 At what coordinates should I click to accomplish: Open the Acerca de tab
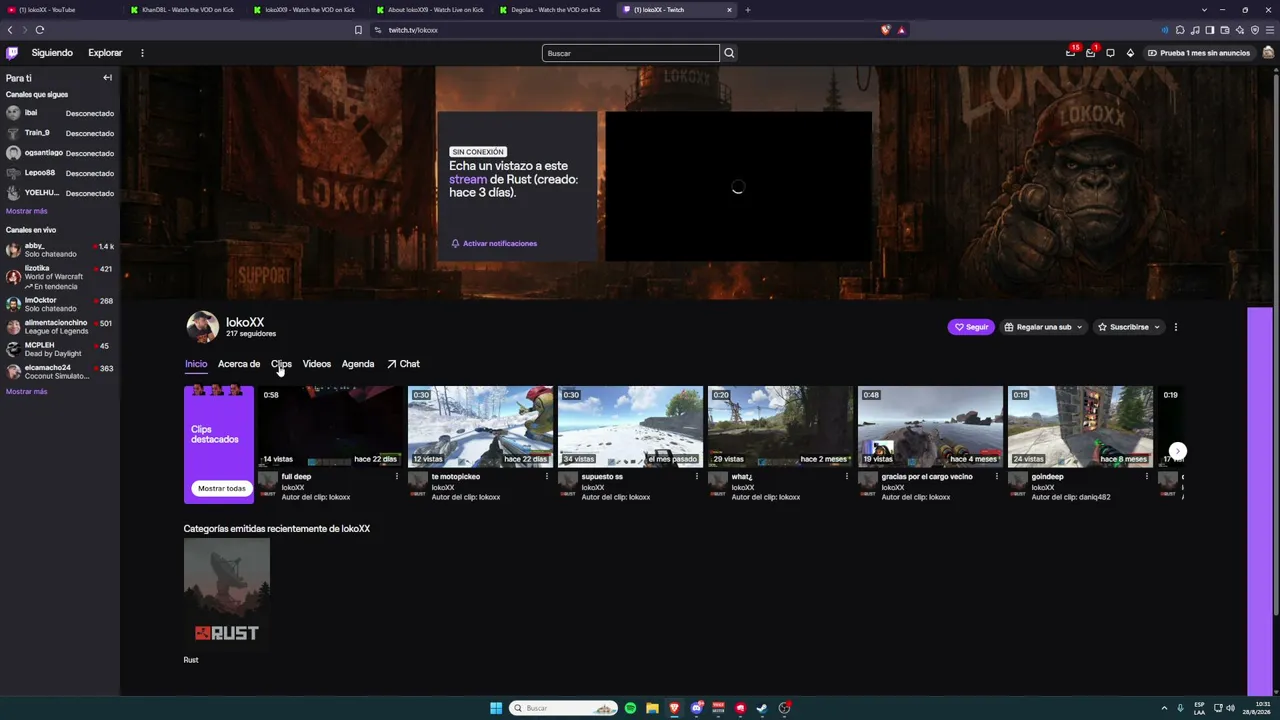pos(239,364)
